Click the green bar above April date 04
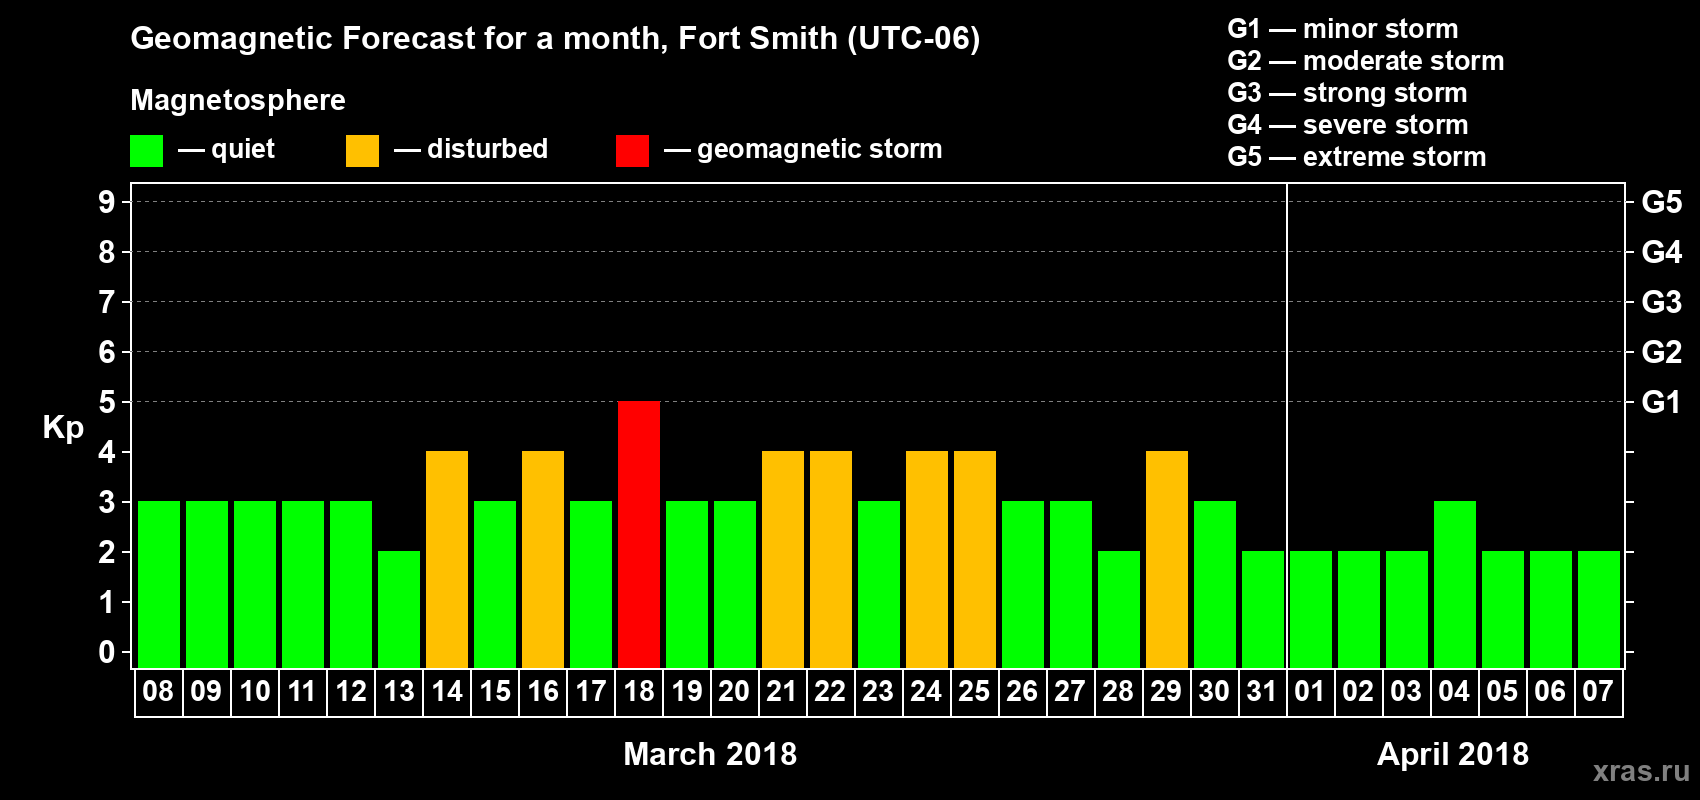This screenshot has height=800, width=1700. pyautogui.click(x=1455, y=584)
